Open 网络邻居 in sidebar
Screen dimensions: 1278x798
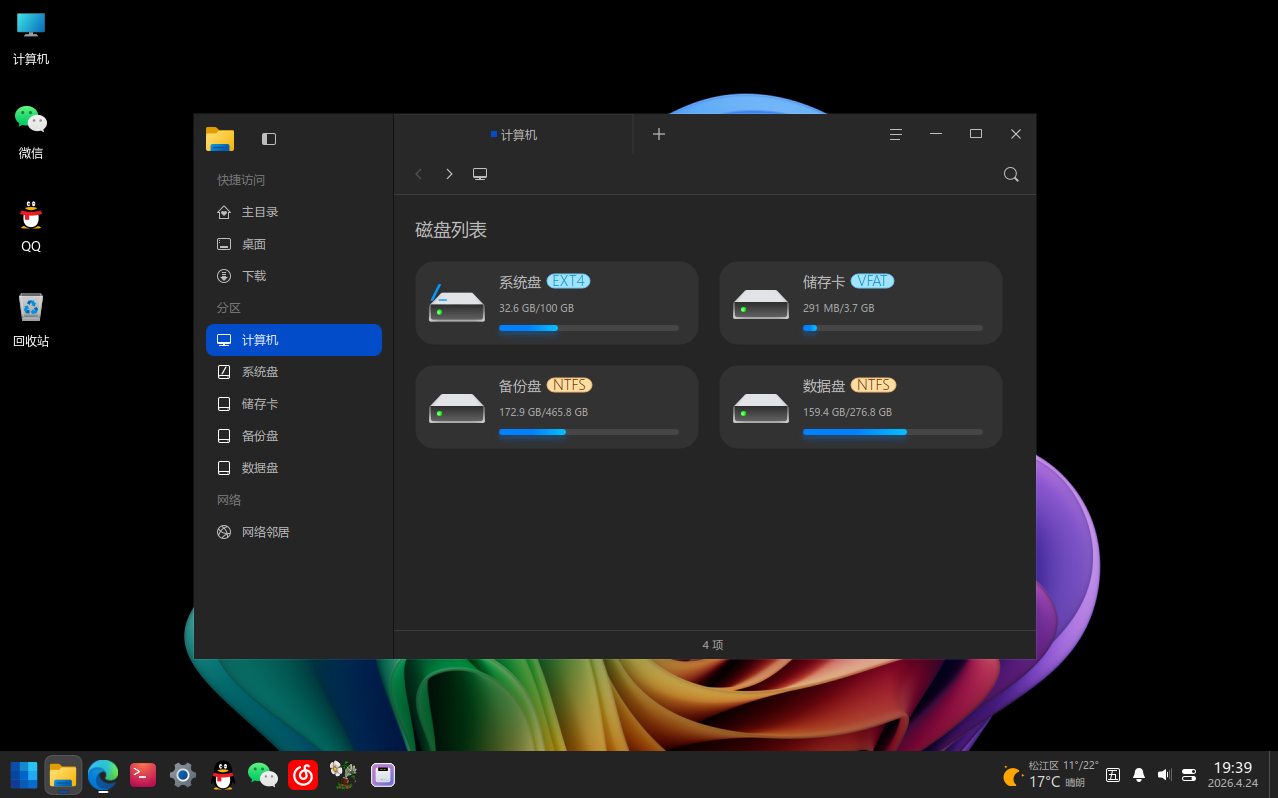point(294,532)
